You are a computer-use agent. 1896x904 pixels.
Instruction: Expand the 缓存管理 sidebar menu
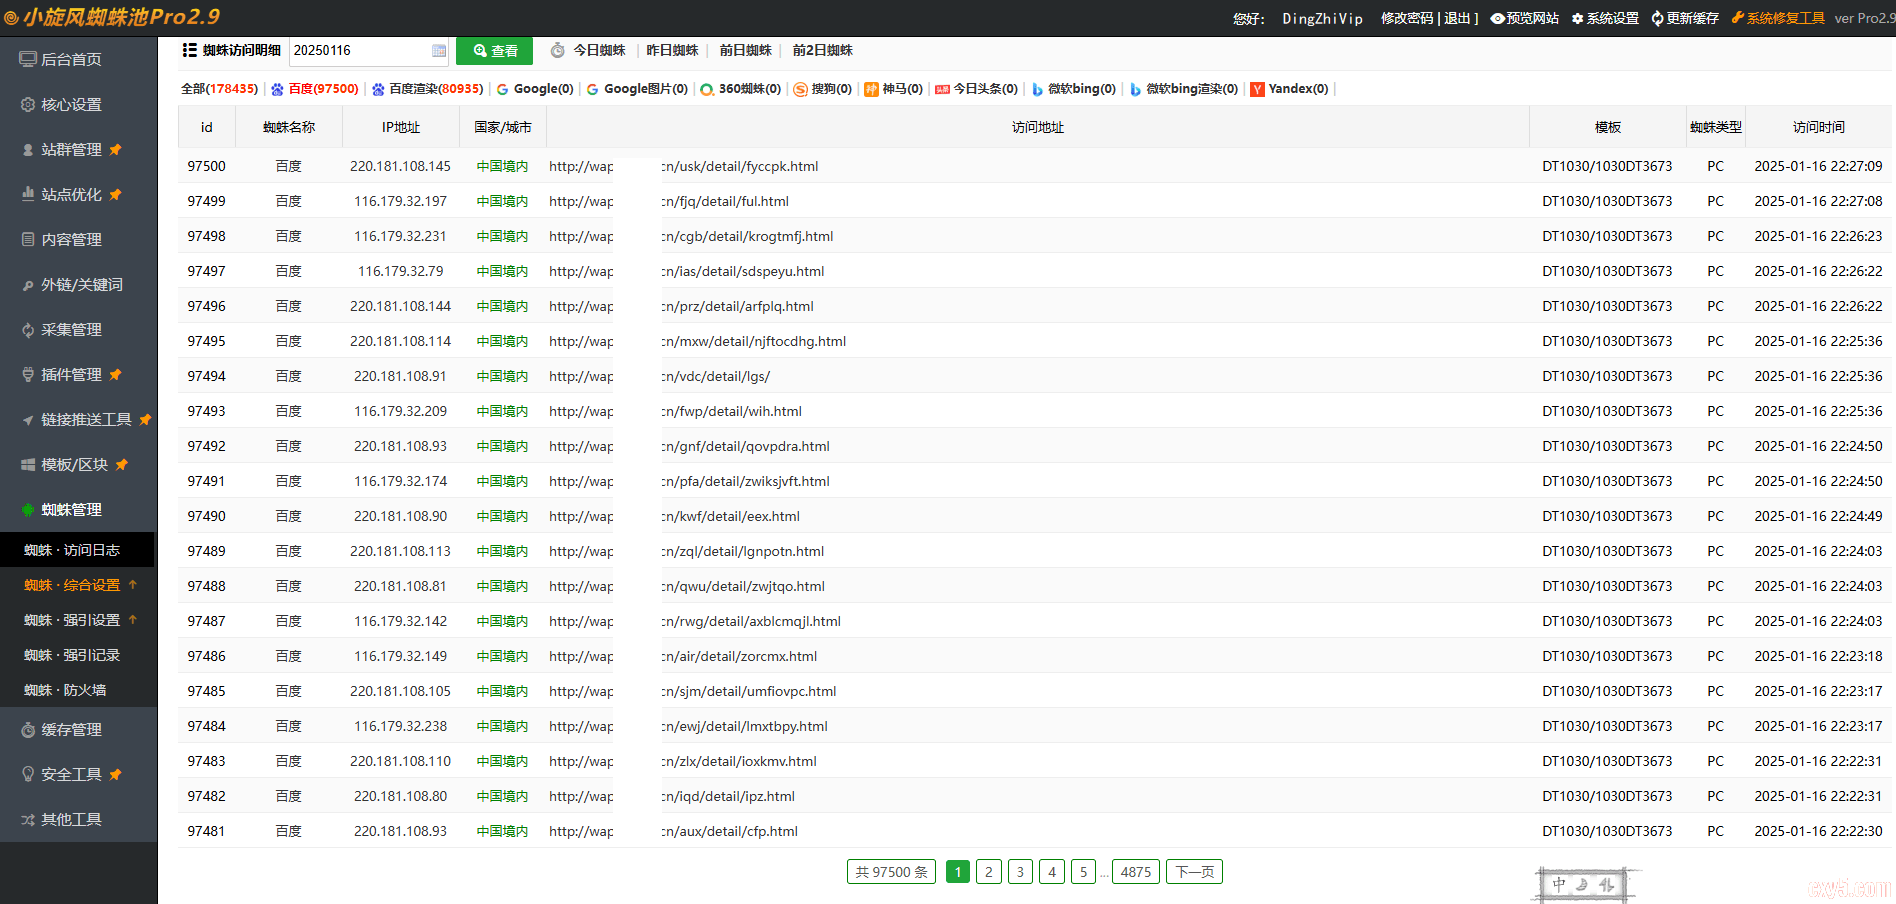click(71, 730)
